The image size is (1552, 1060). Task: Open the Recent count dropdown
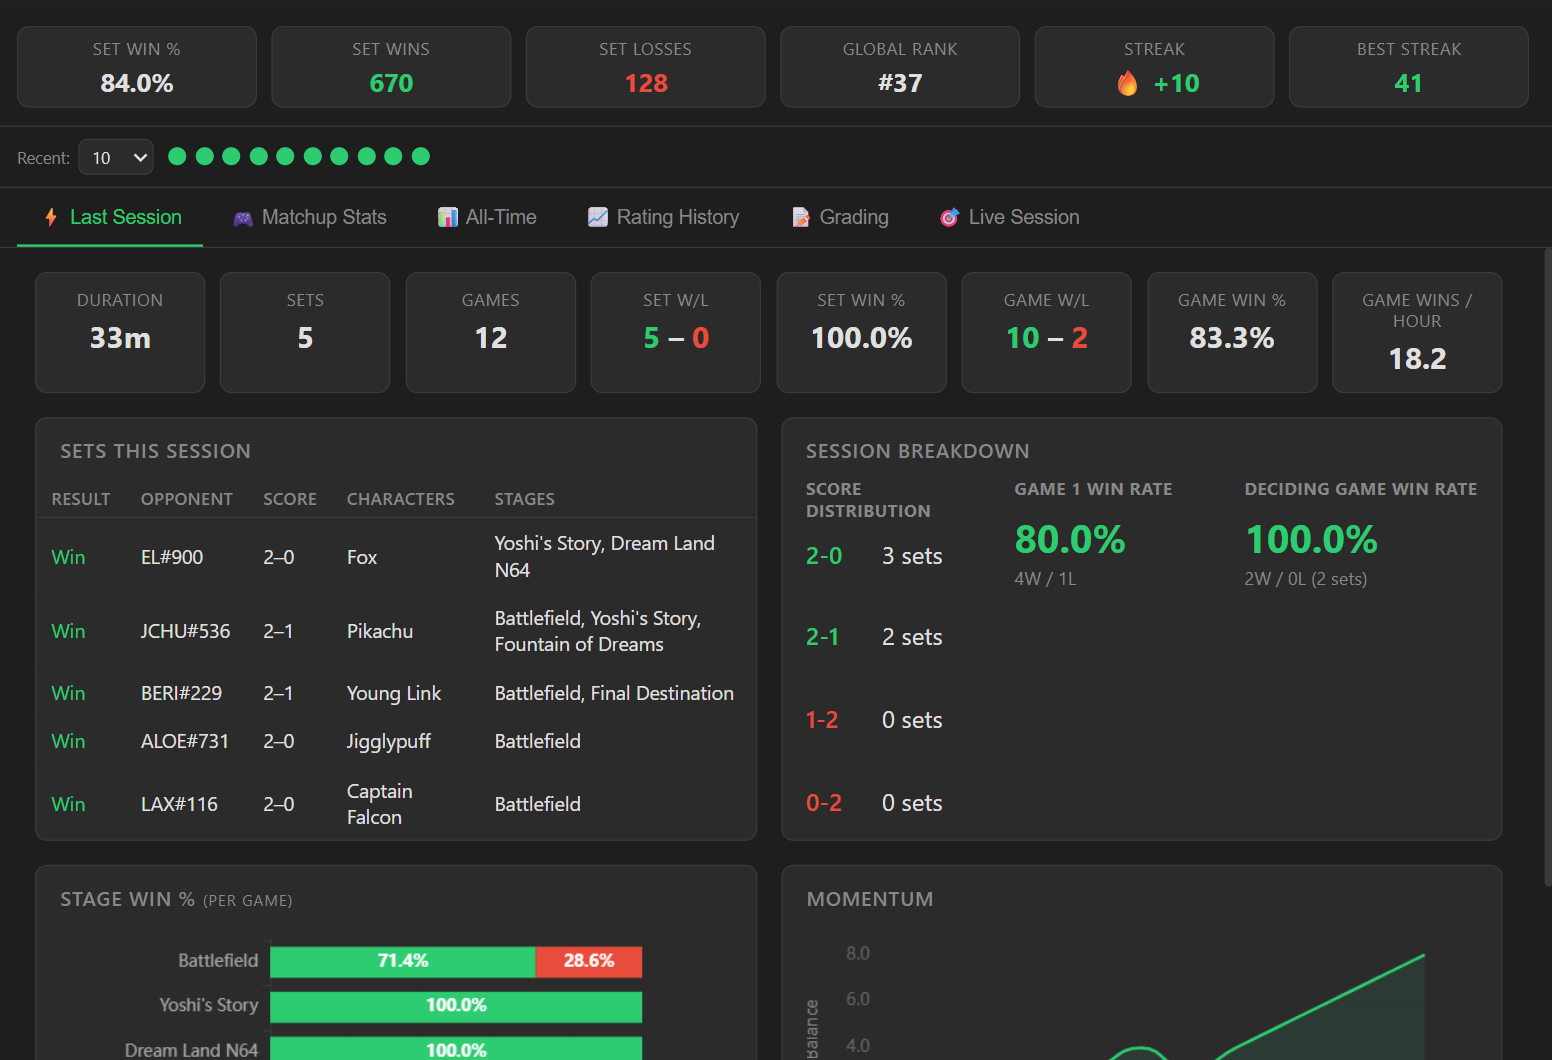point(116,157)
